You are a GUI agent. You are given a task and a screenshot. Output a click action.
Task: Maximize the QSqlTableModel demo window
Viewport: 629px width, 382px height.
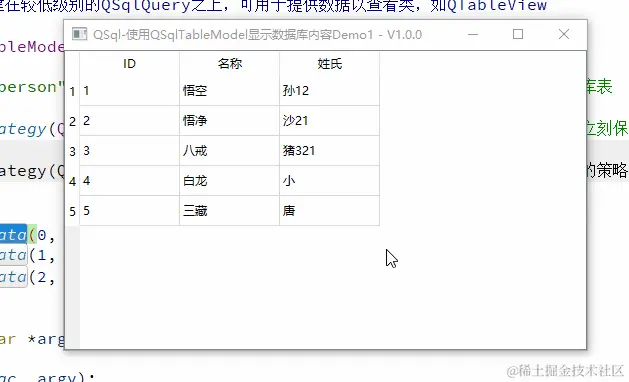[x=518, y=35]
